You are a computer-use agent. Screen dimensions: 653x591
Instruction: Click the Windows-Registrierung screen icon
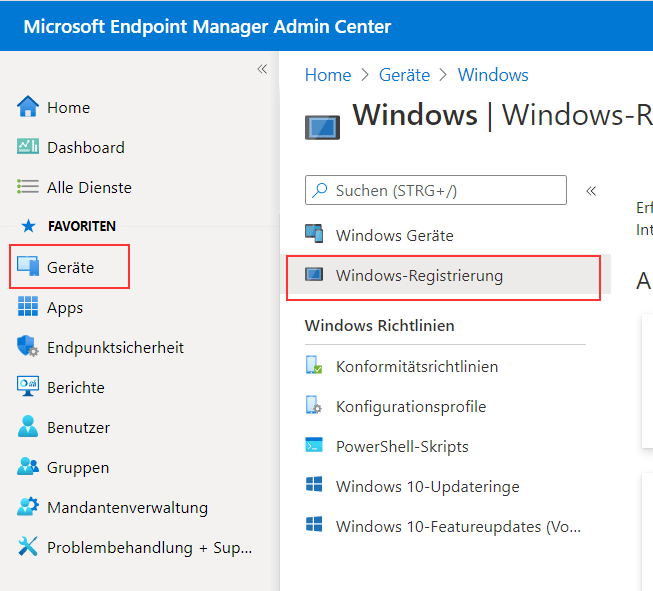(314, 274)
